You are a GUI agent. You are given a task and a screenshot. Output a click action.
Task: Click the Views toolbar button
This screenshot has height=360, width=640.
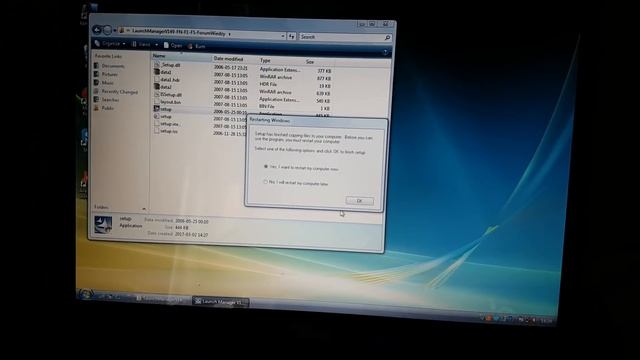142,44
